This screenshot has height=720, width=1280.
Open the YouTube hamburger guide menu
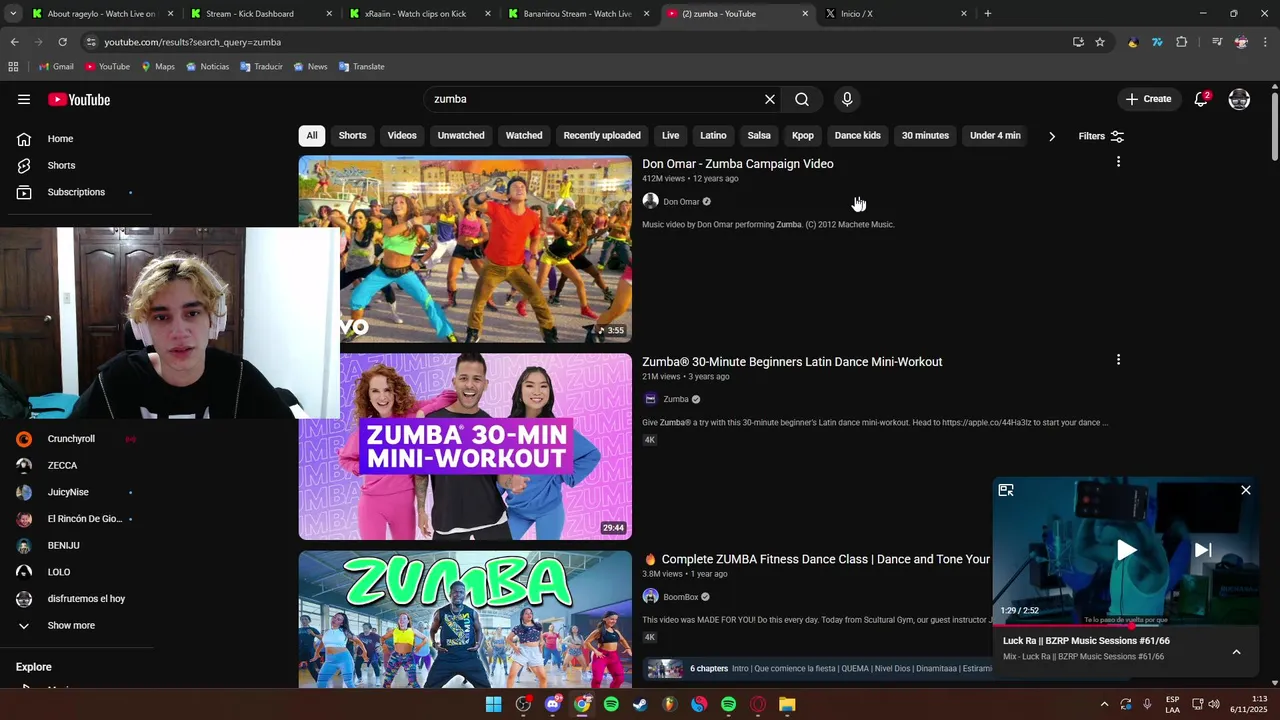click(x=24, y=99)
